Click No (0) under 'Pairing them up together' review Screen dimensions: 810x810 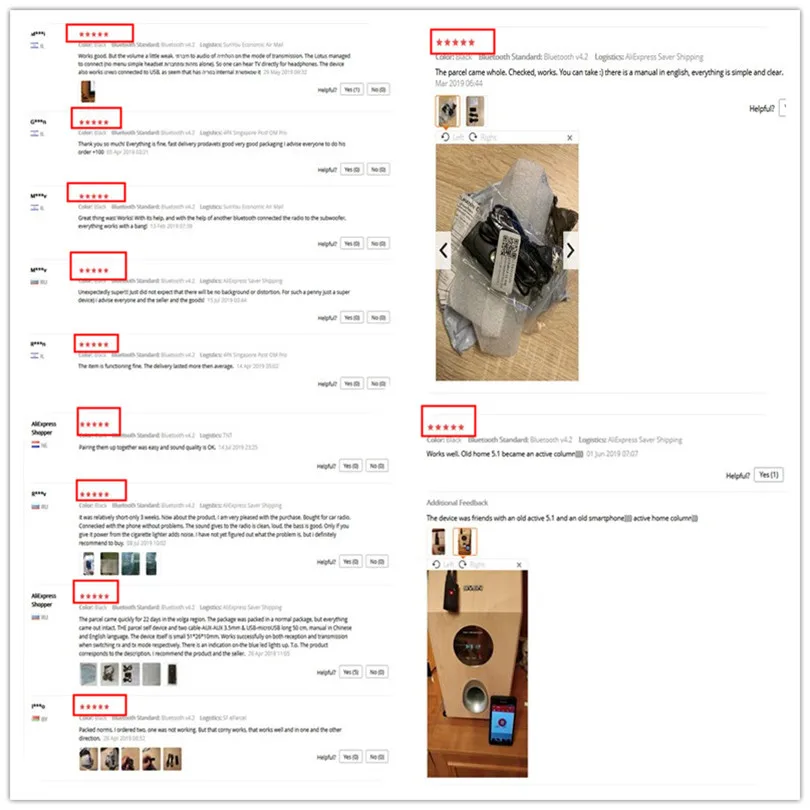[x=377, y=465]
